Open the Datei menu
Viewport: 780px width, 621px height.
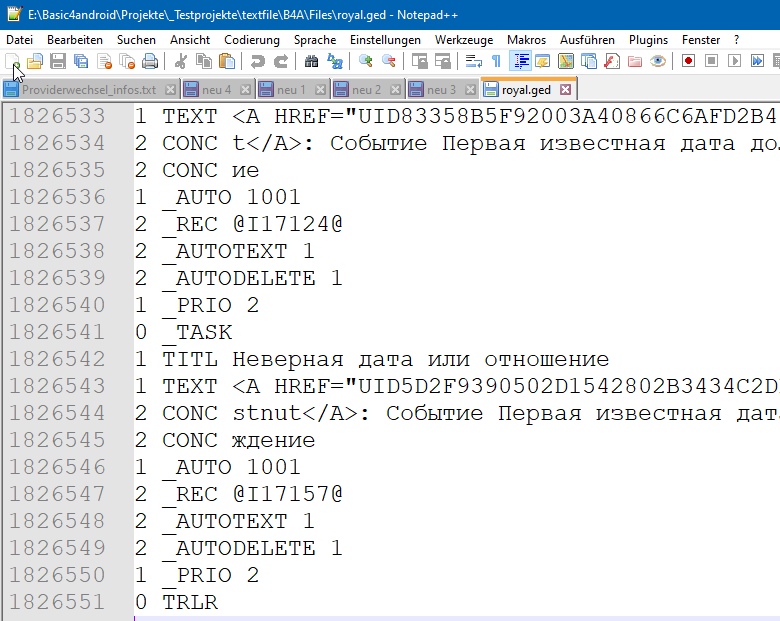click(x=19, y=40)
